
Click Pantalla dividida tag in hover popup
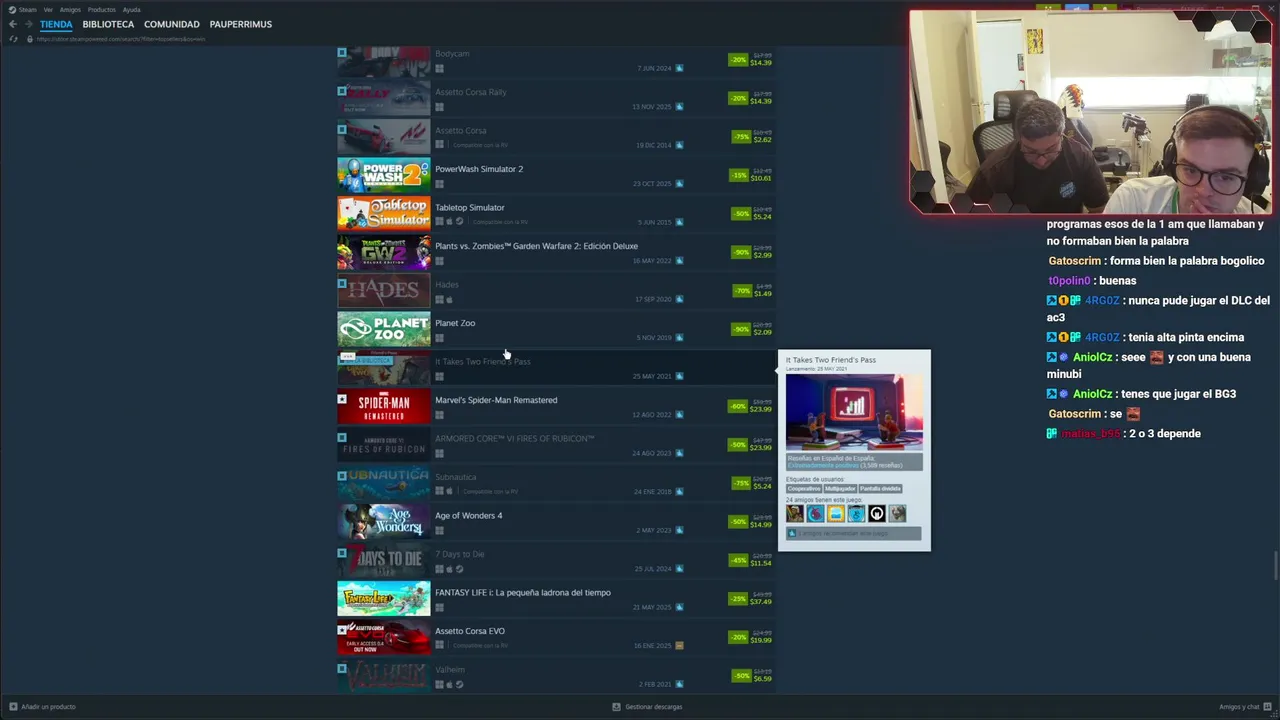click(x=881, y=489)
